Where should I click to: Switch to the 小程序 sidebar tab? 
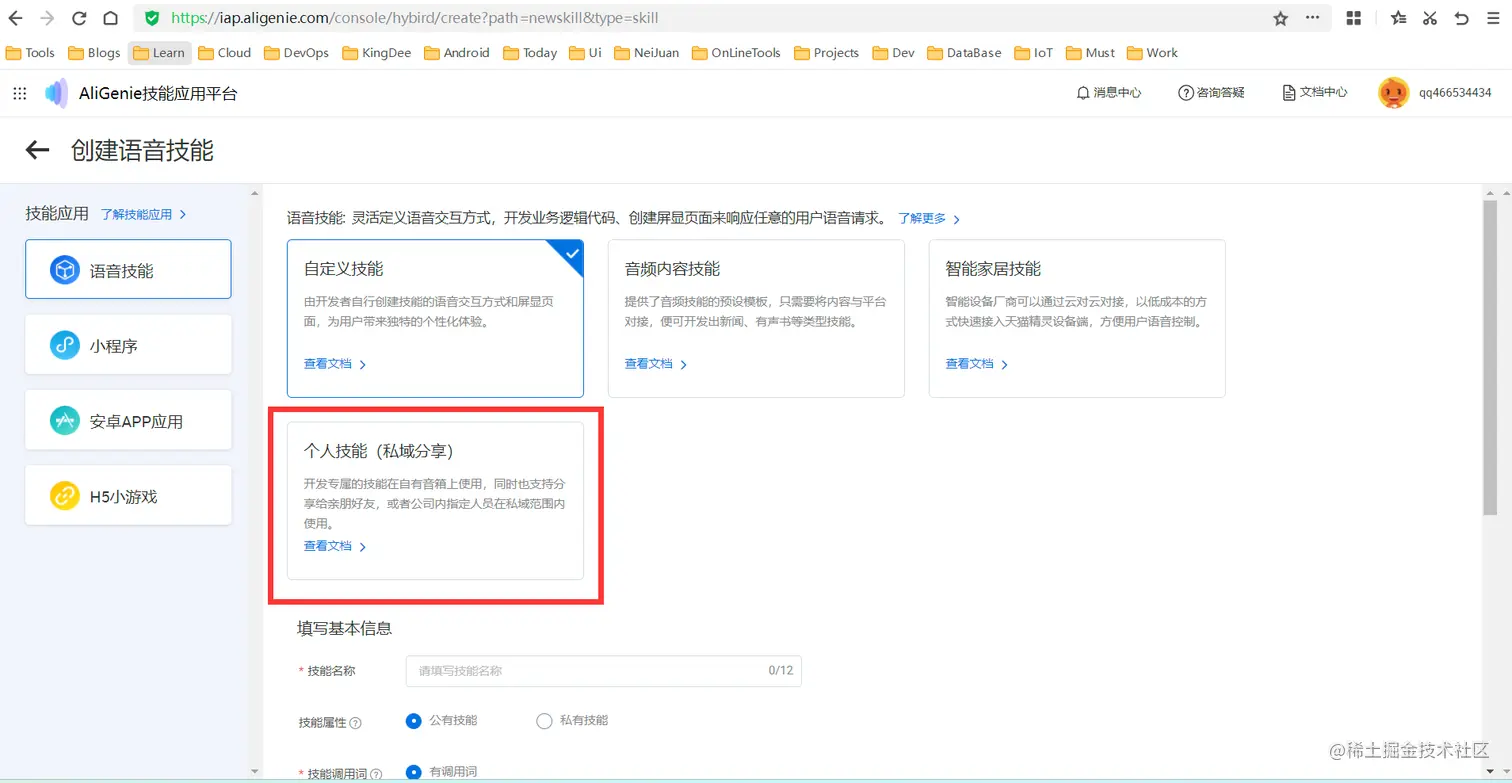tap(128, 345)
